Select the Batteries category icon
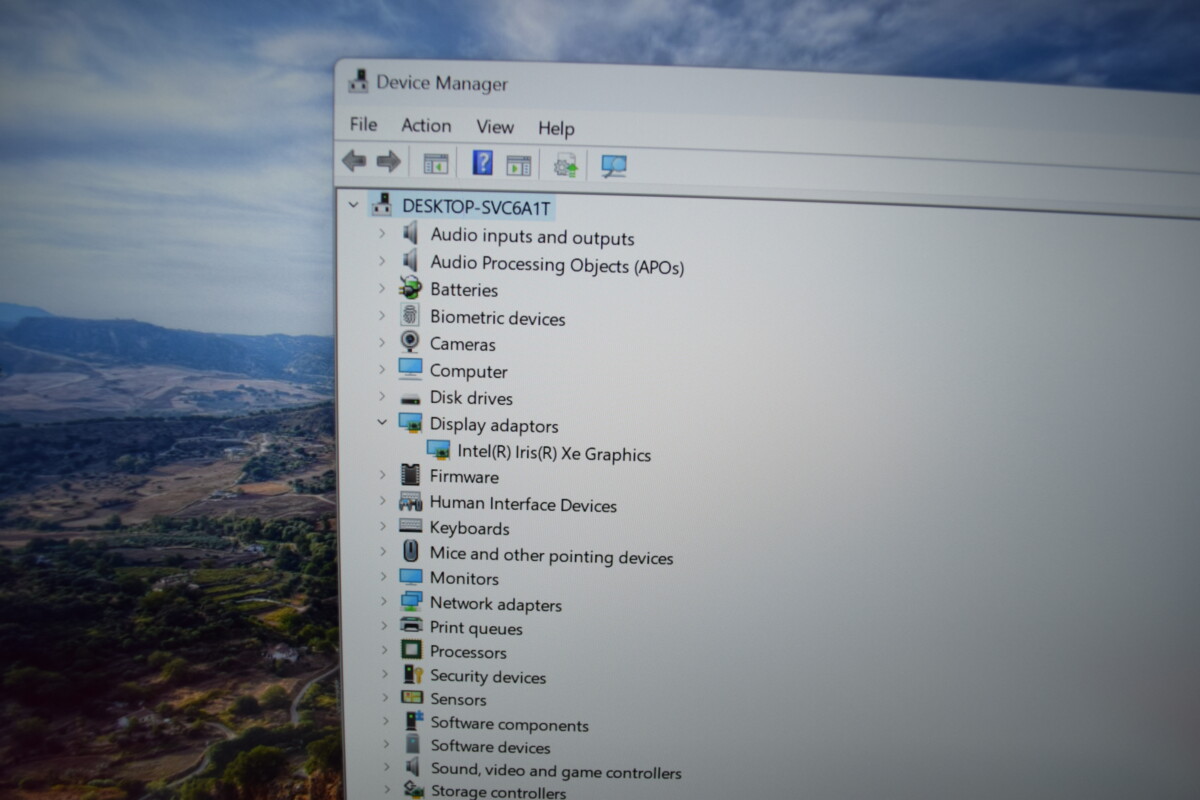Screen dimensions: 1200x800 [410, 288]
